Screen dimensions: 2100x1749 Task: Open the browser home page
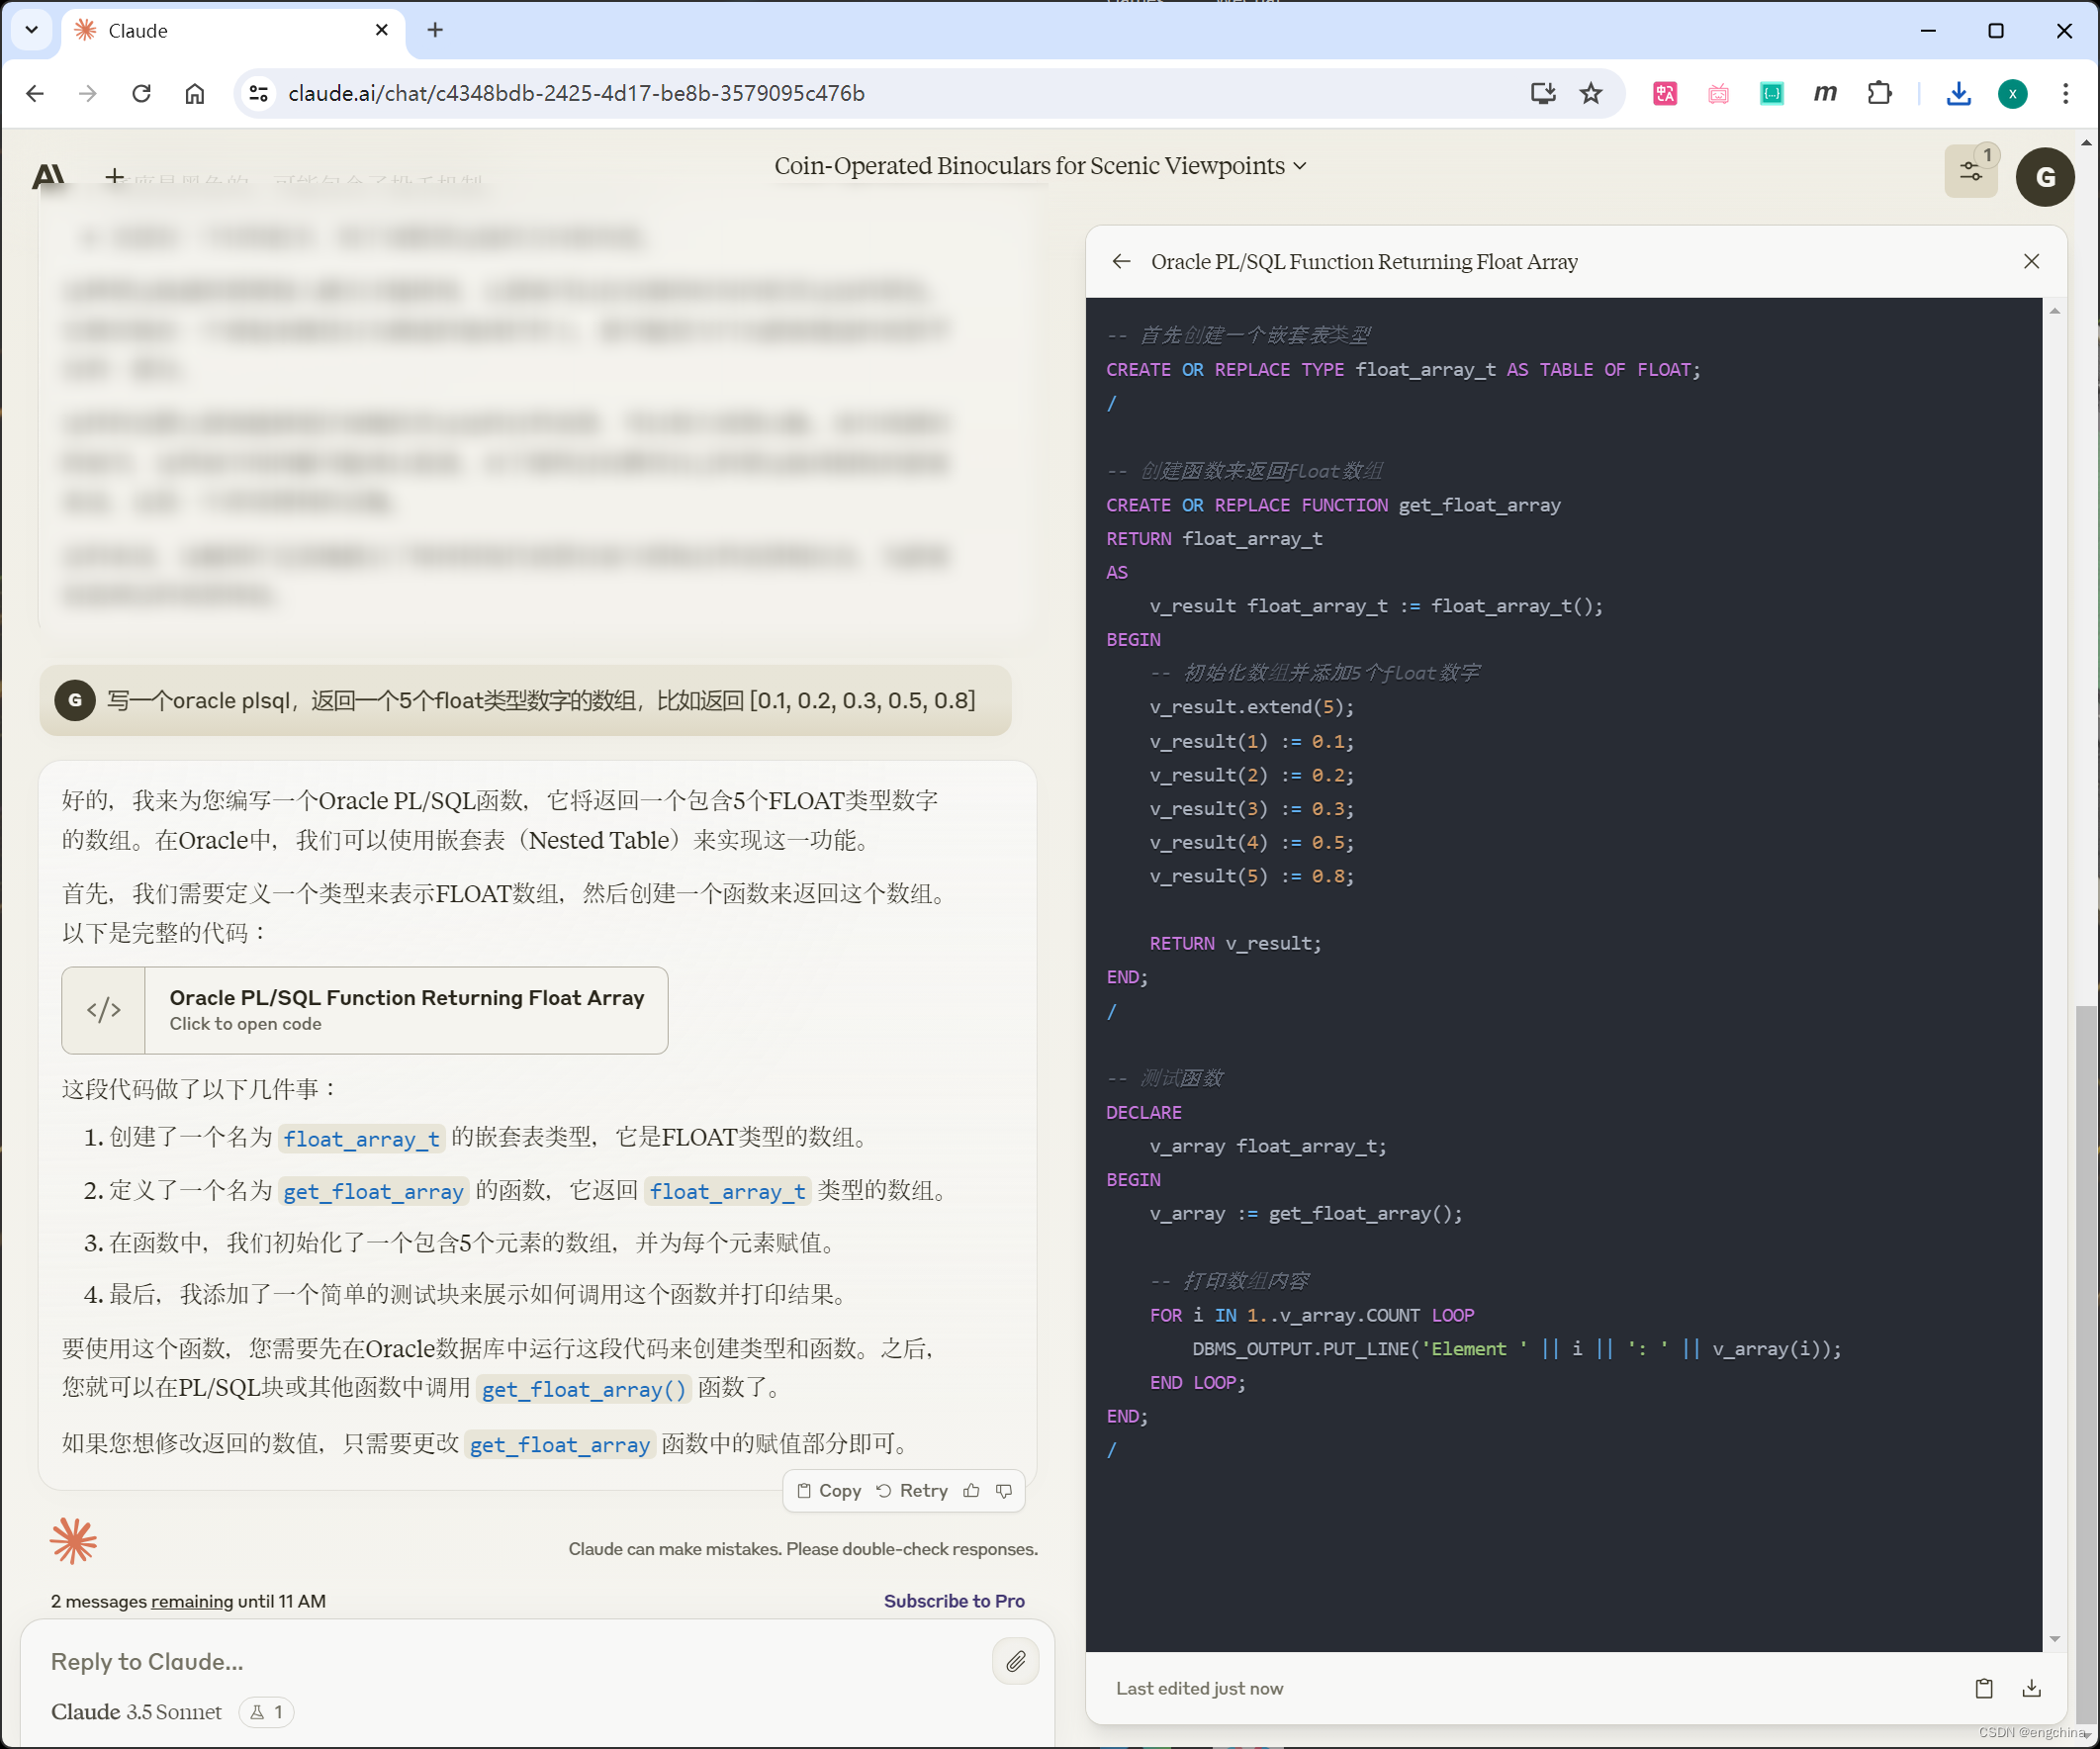194,93
